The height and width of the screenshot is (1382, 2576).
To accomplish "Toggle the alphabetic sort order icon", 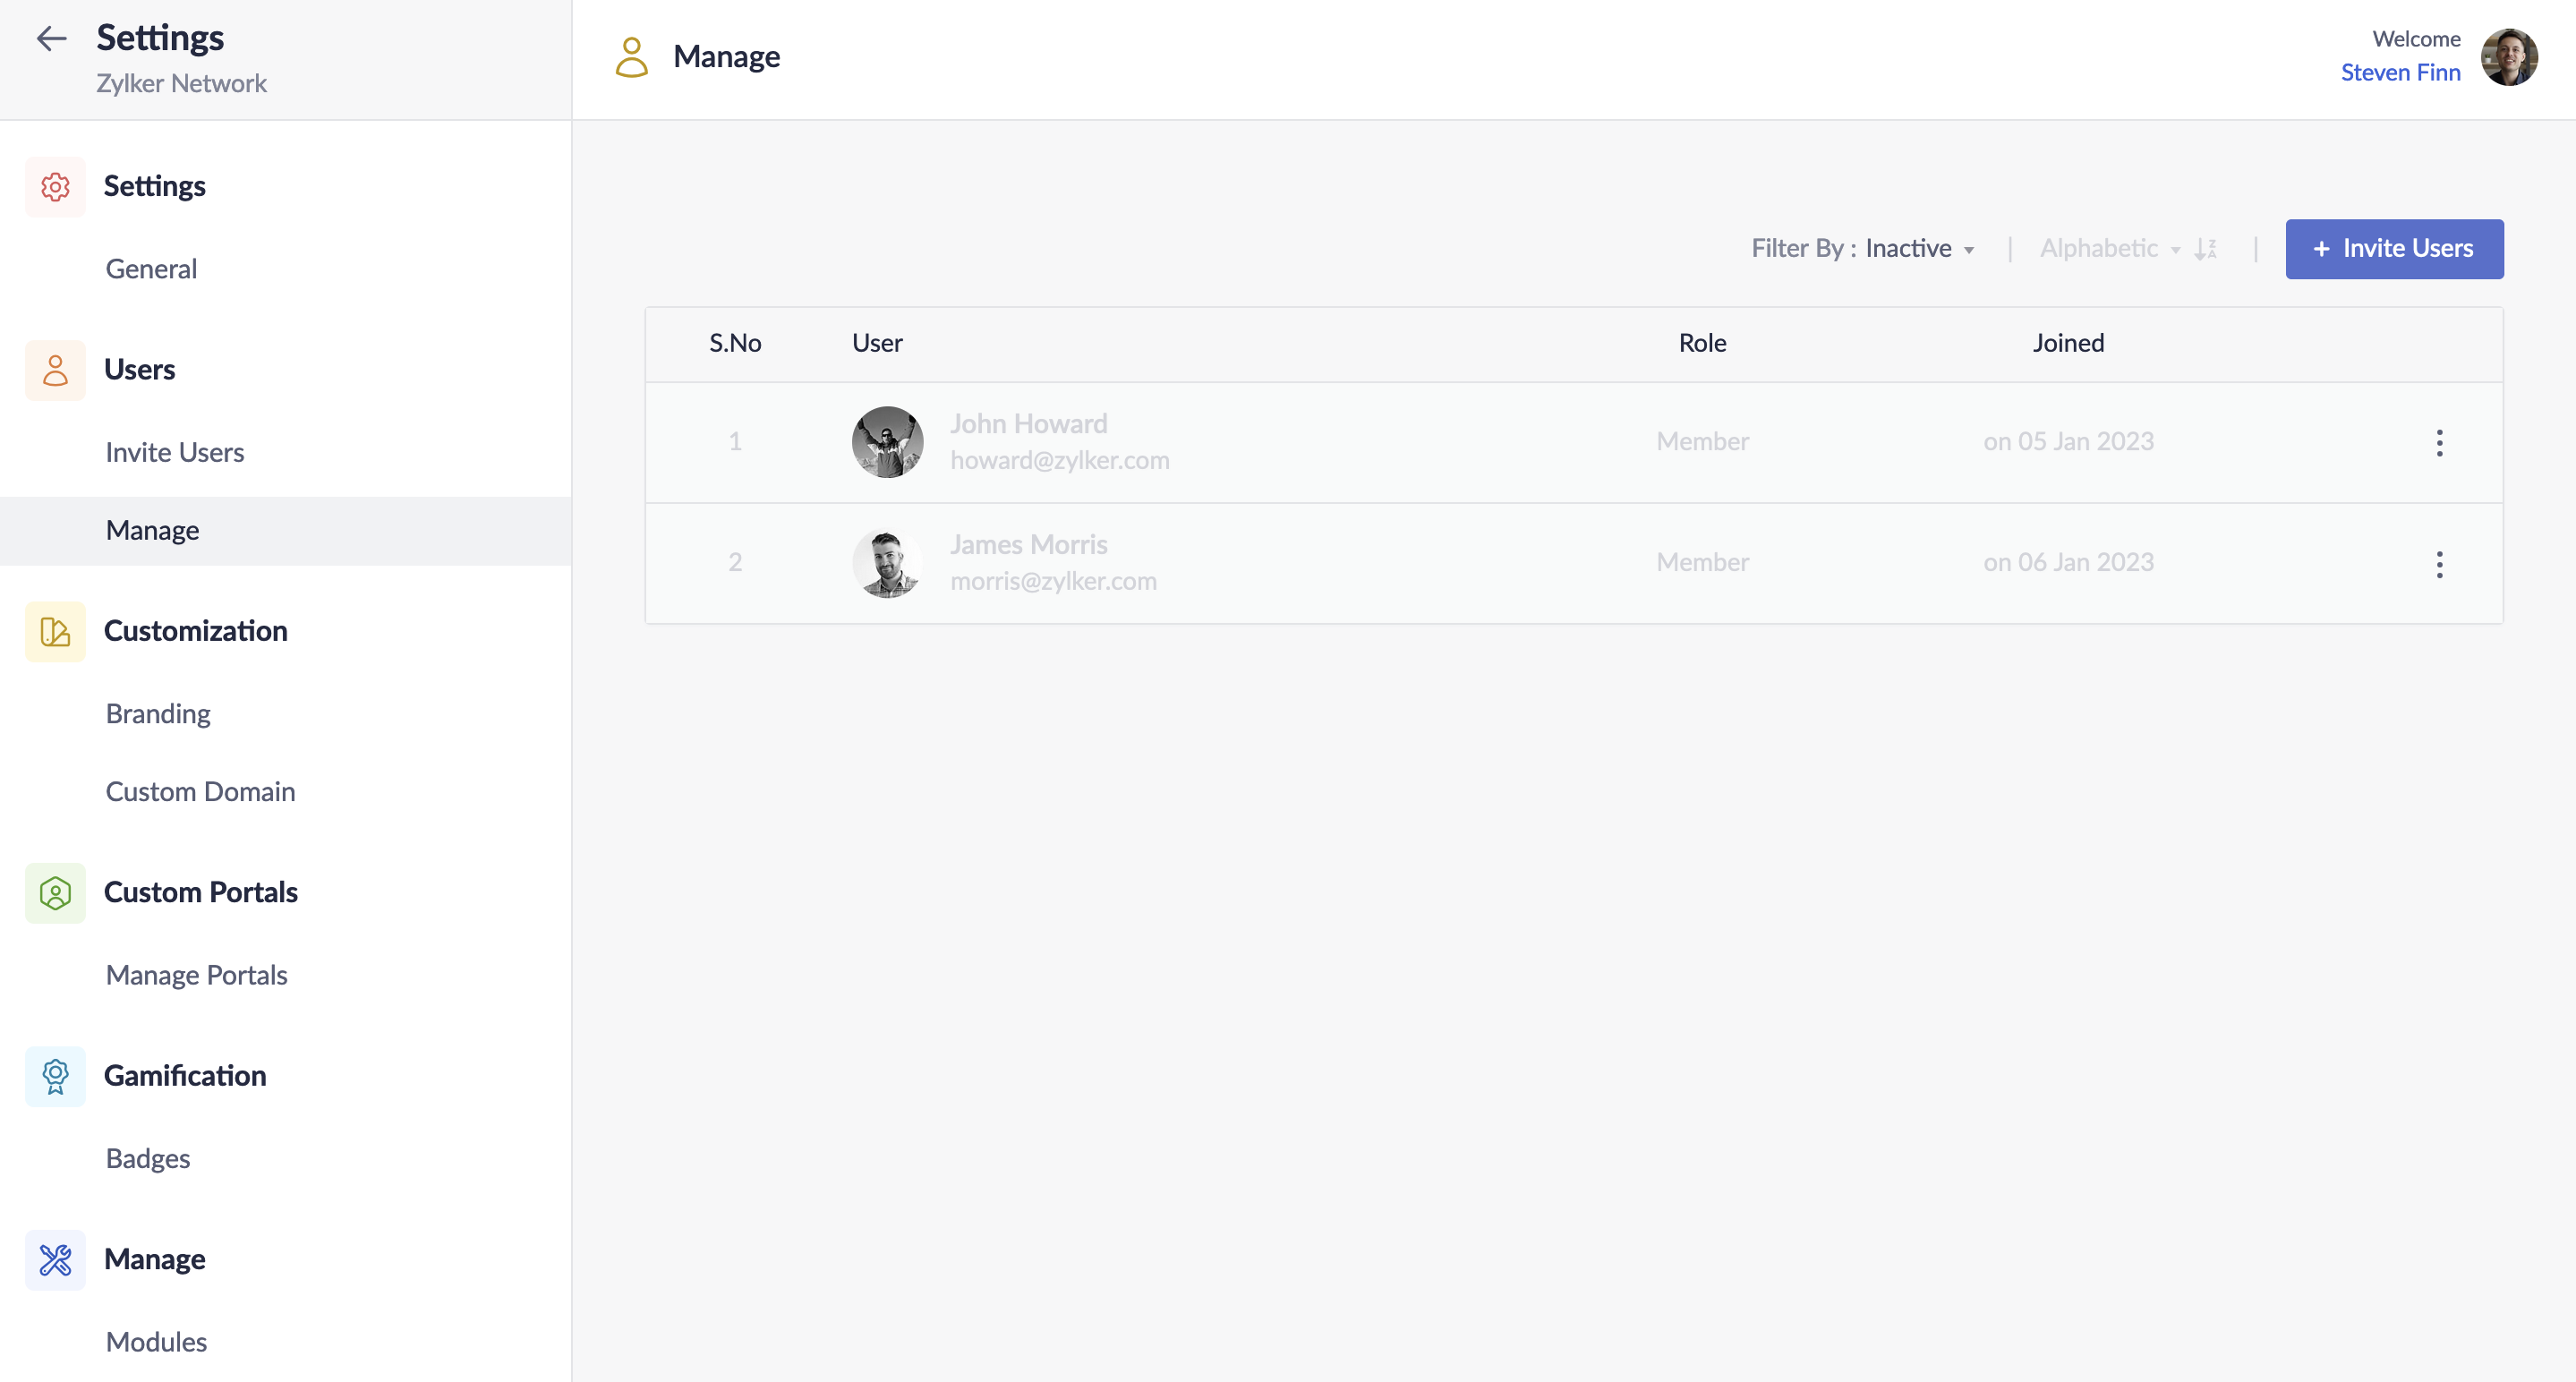I will click(x=2205, y=249).
